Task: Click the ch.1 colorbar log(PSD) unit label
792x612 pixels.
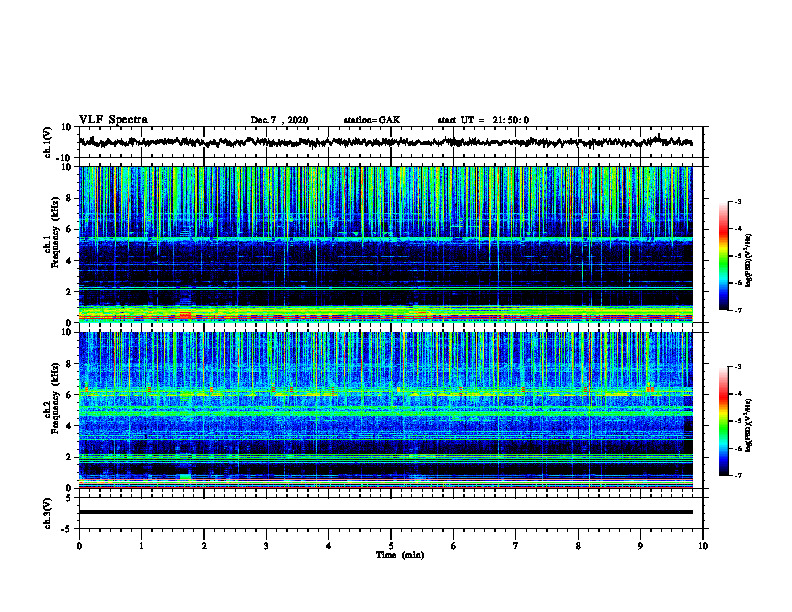Action: click(749, 261)
